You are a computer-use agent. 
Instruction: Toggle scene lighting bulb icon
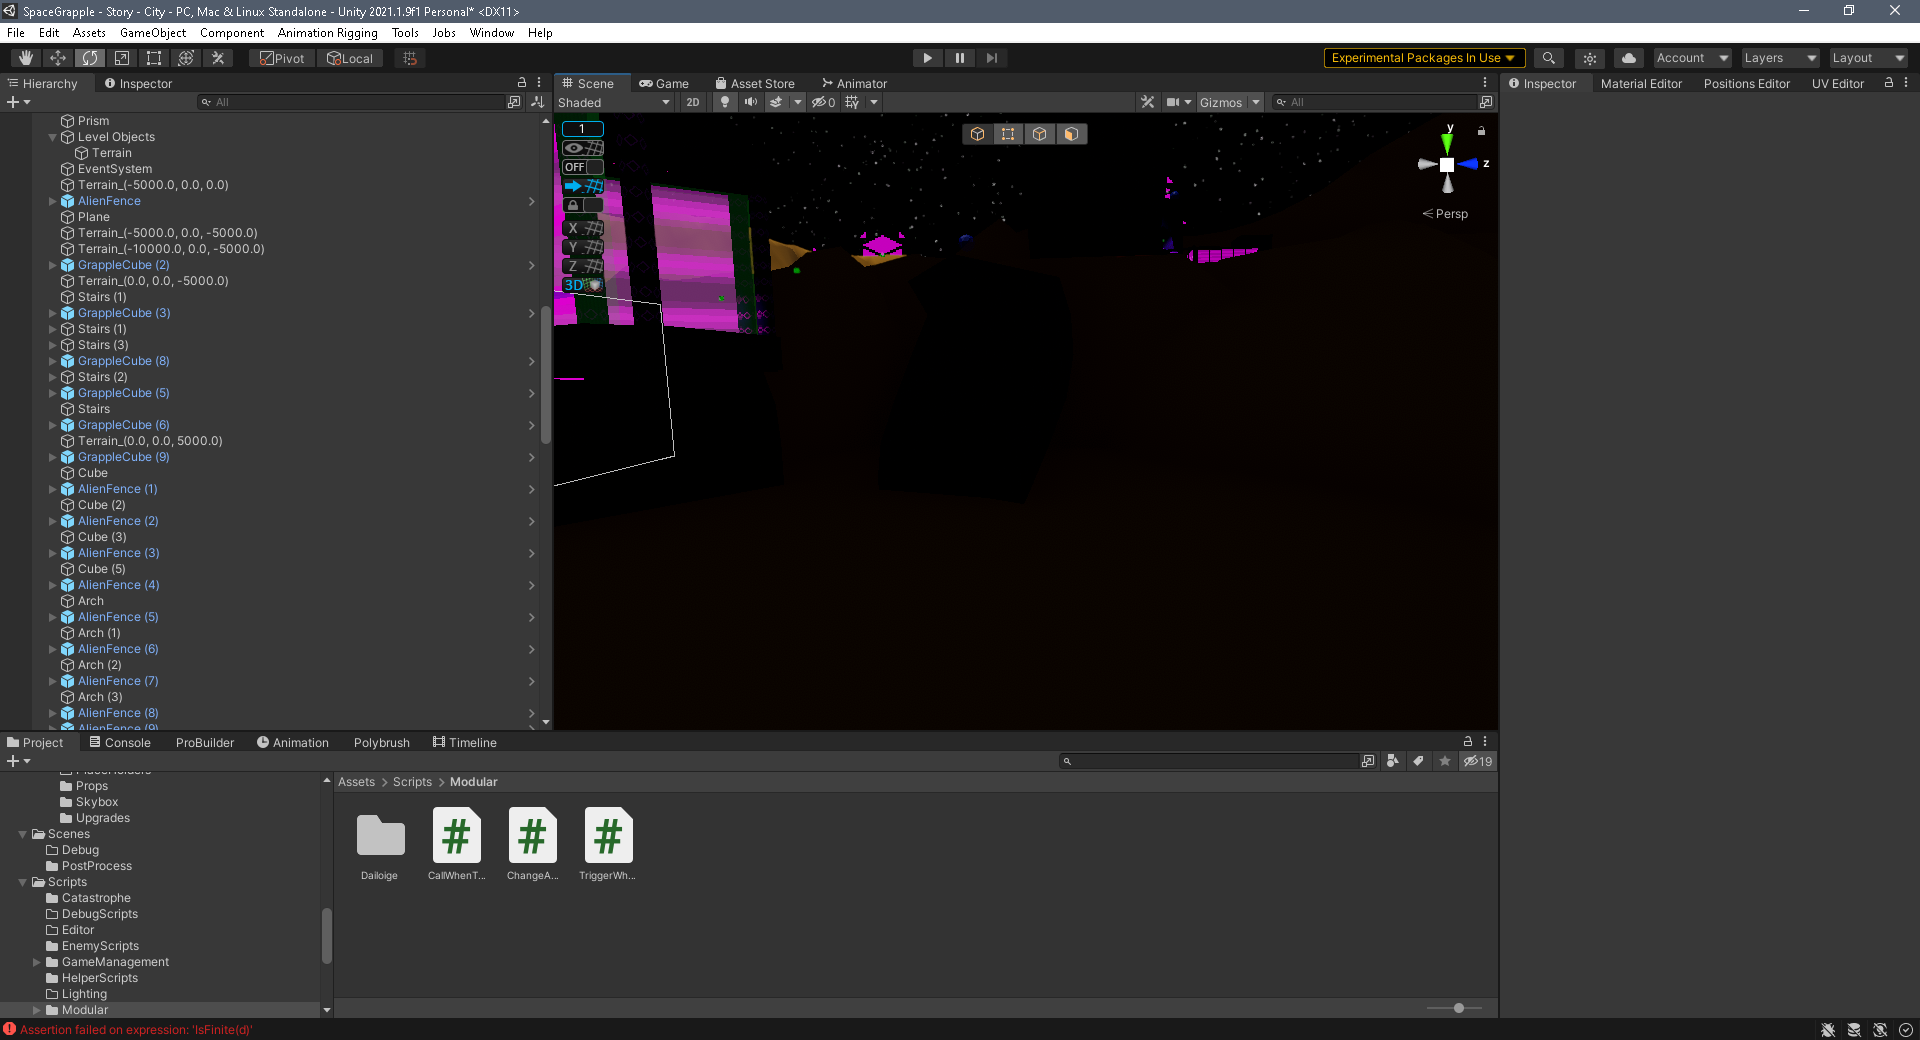tap(725, 102)
